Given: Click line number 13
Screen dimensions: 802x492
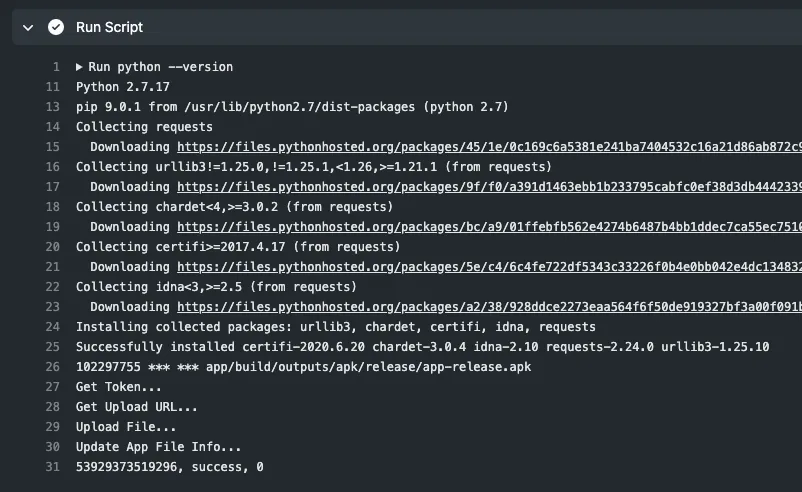Looking at the screenshot, I should click(x=53, y=107).
